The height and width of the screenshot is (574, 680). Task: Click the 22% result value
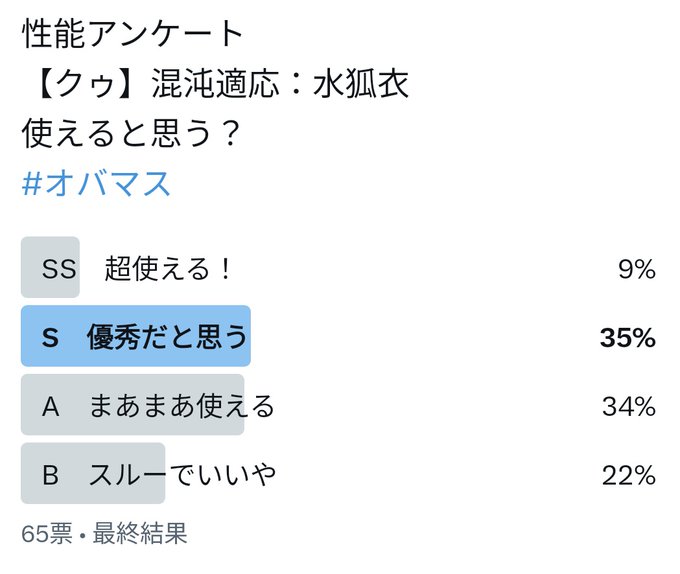(x=629, y=475)
